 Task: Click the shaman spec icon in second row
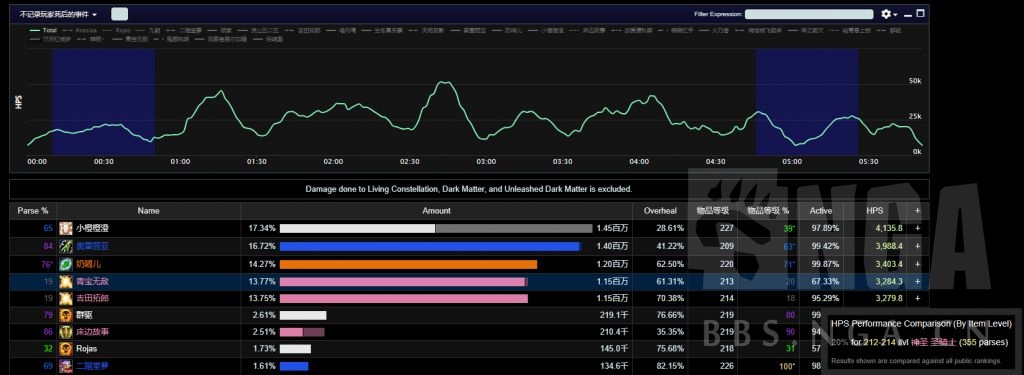[65, 246]
